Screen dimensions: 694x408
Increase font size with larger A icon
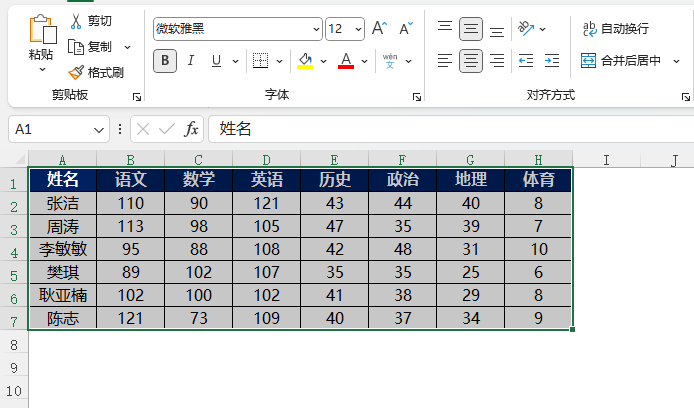click(x=379, y=28)
